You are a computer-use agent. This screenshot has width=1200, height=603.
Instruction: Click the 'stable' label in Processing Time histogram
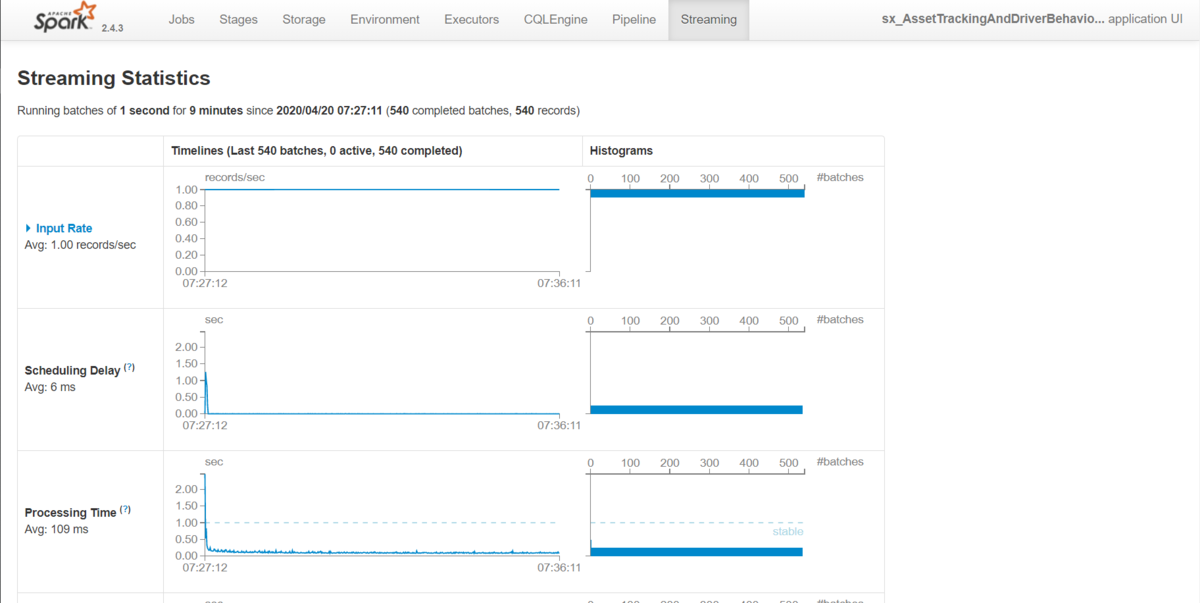click(x=788, y=531)
